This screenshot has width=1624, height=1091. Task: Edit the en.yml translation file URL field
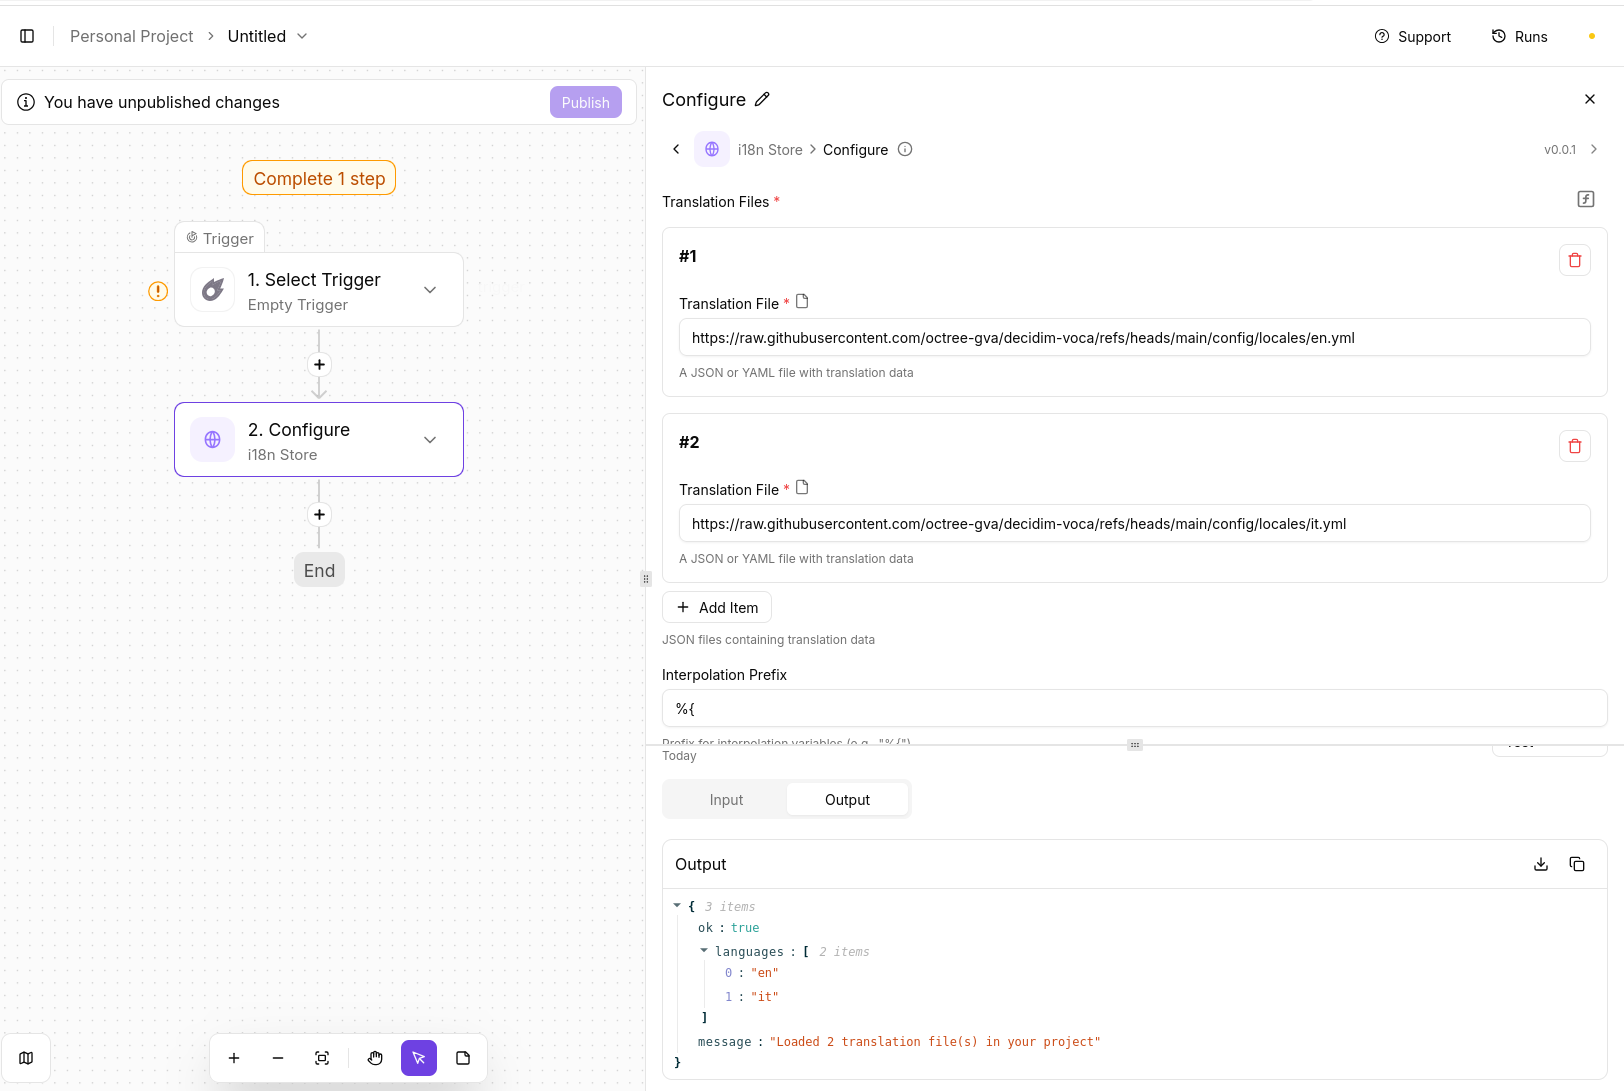1135,337
